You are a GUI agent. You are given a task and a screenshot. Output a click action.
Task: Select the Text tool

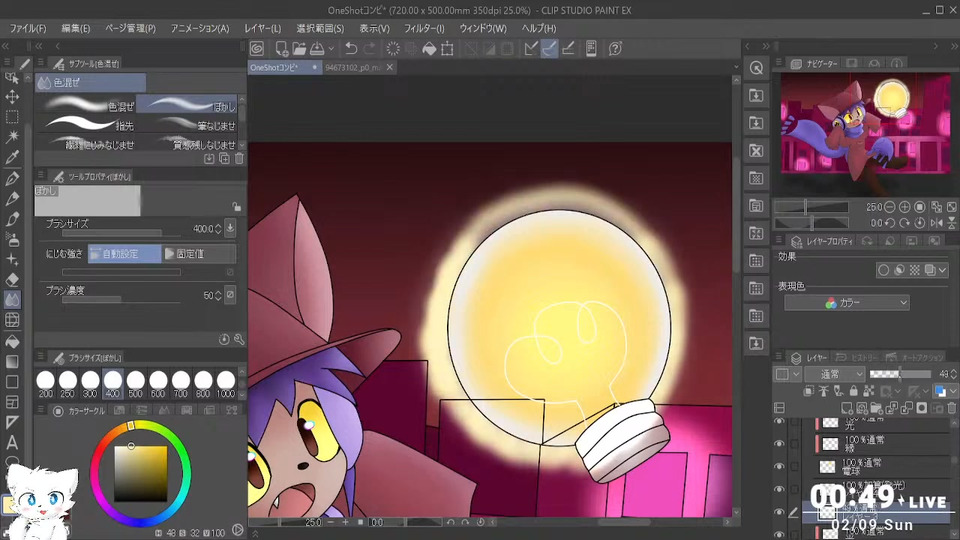coord(12,442)
